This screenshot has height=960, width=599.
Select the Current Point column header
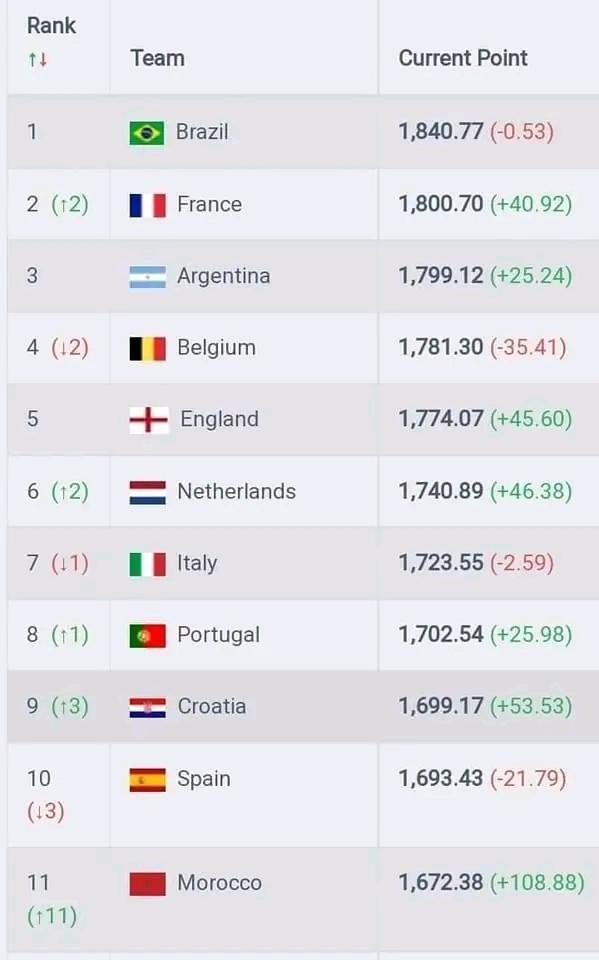pyautogui.click(x=463, y=59)
